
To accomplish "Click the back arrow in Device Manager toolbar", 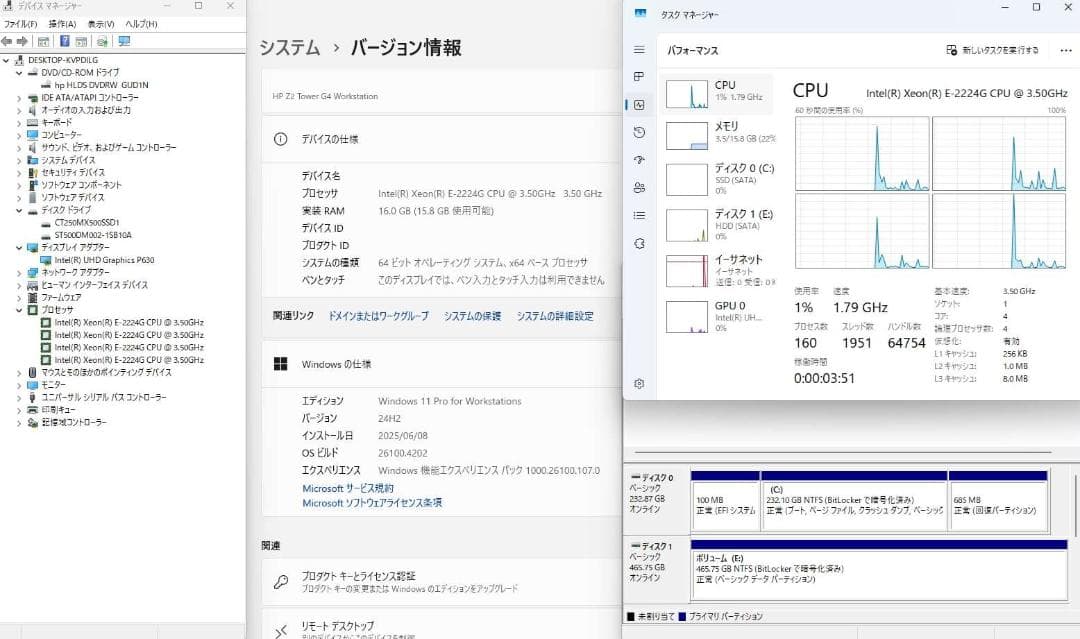I will [8, 41].
